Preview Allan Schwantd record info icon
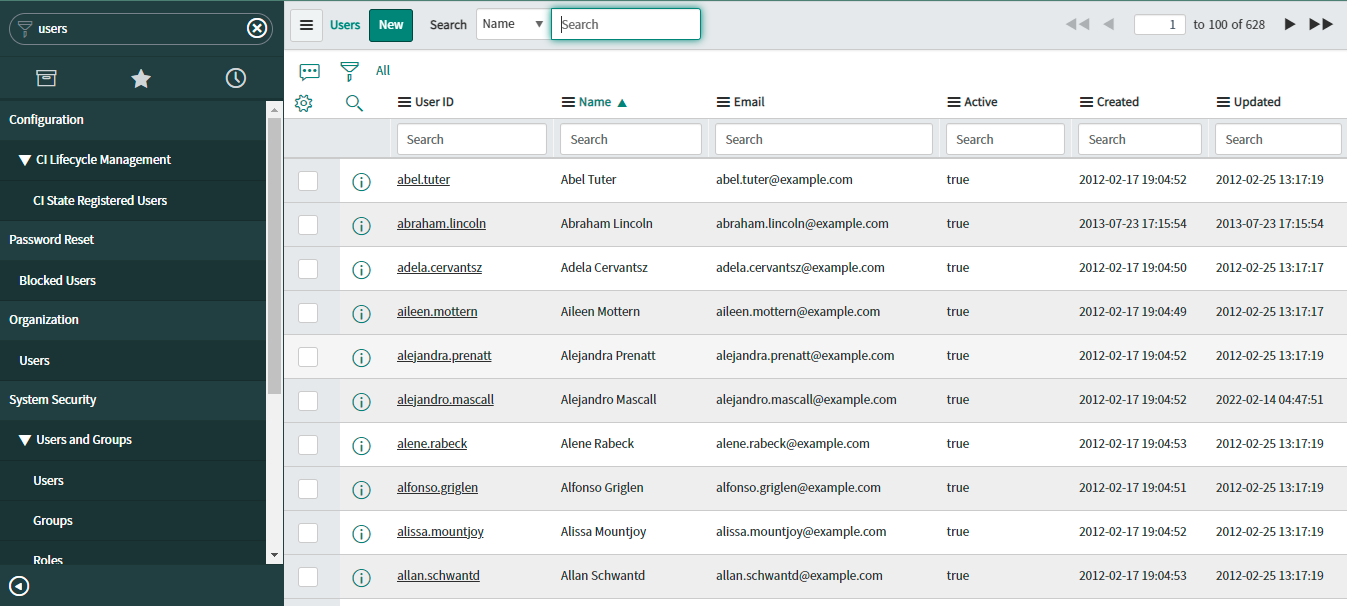 [x=362, y=577]
